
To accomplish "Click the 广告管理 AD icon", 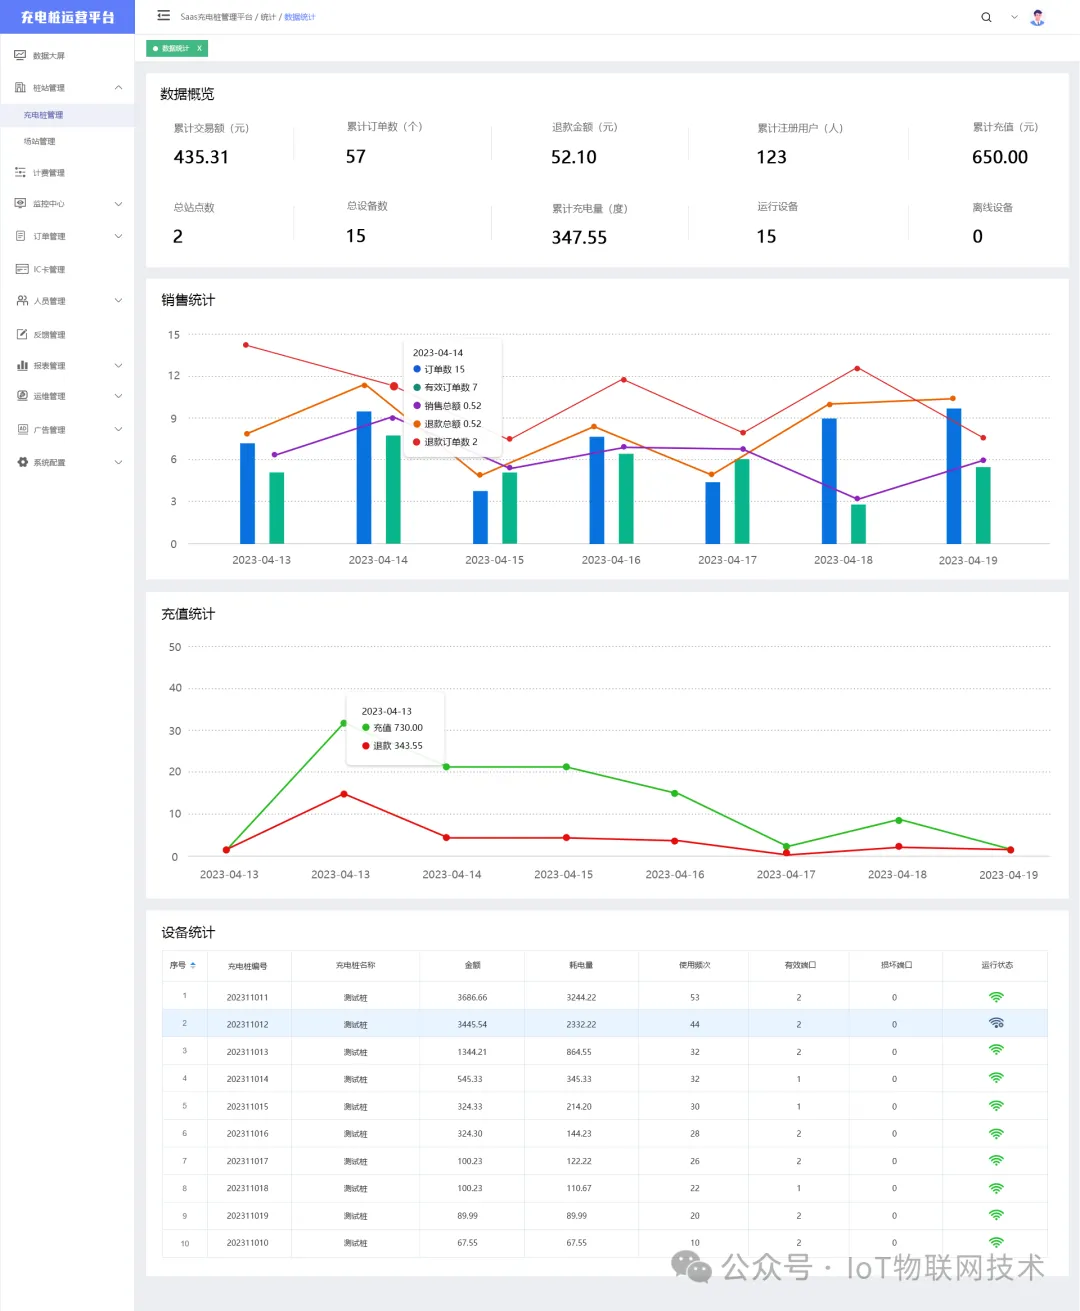I will [22, 429].
